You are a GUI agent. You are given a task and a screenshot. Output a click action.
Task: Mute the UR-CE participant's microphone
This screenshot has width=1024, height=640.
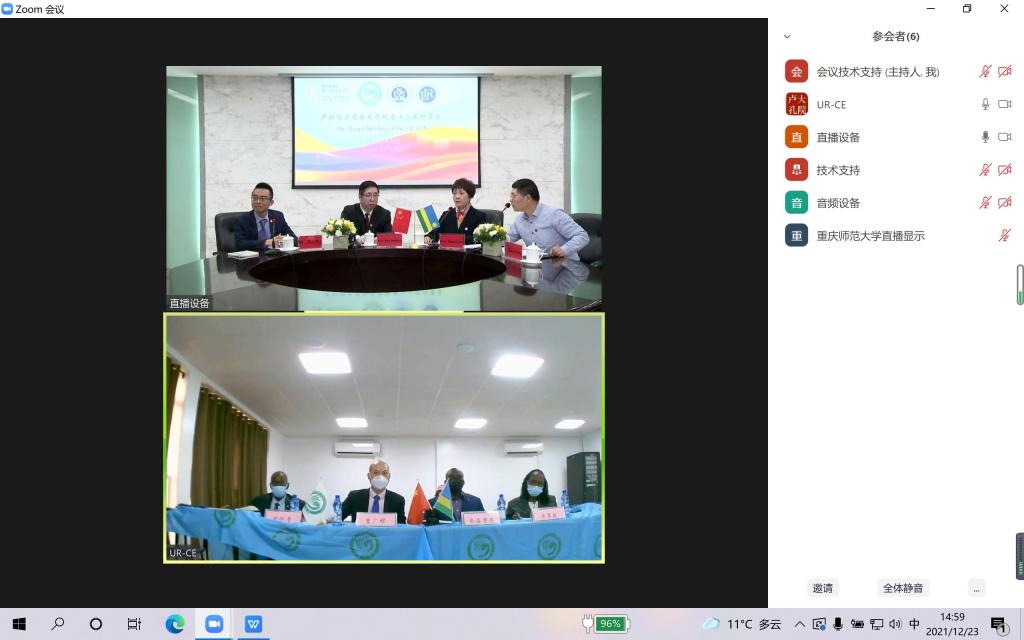[x=985, y=104]
